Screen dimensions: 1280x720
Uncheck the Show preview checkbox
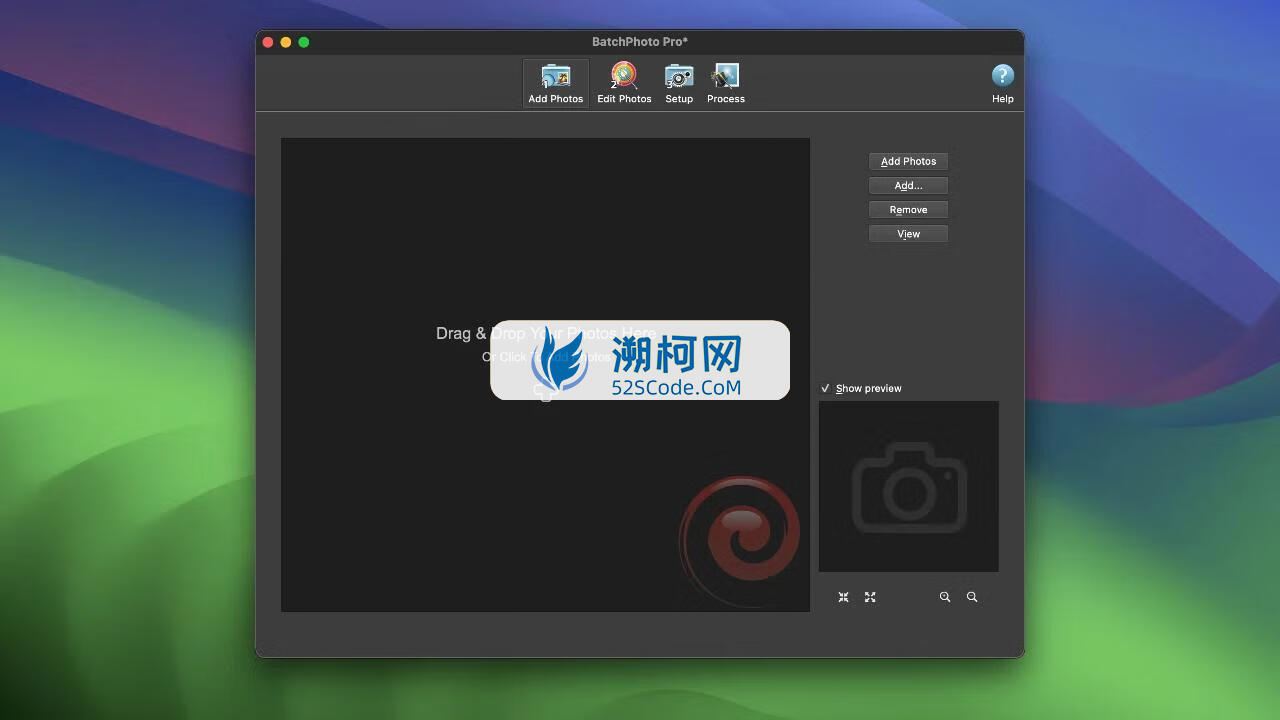click(x=826, y=388)
